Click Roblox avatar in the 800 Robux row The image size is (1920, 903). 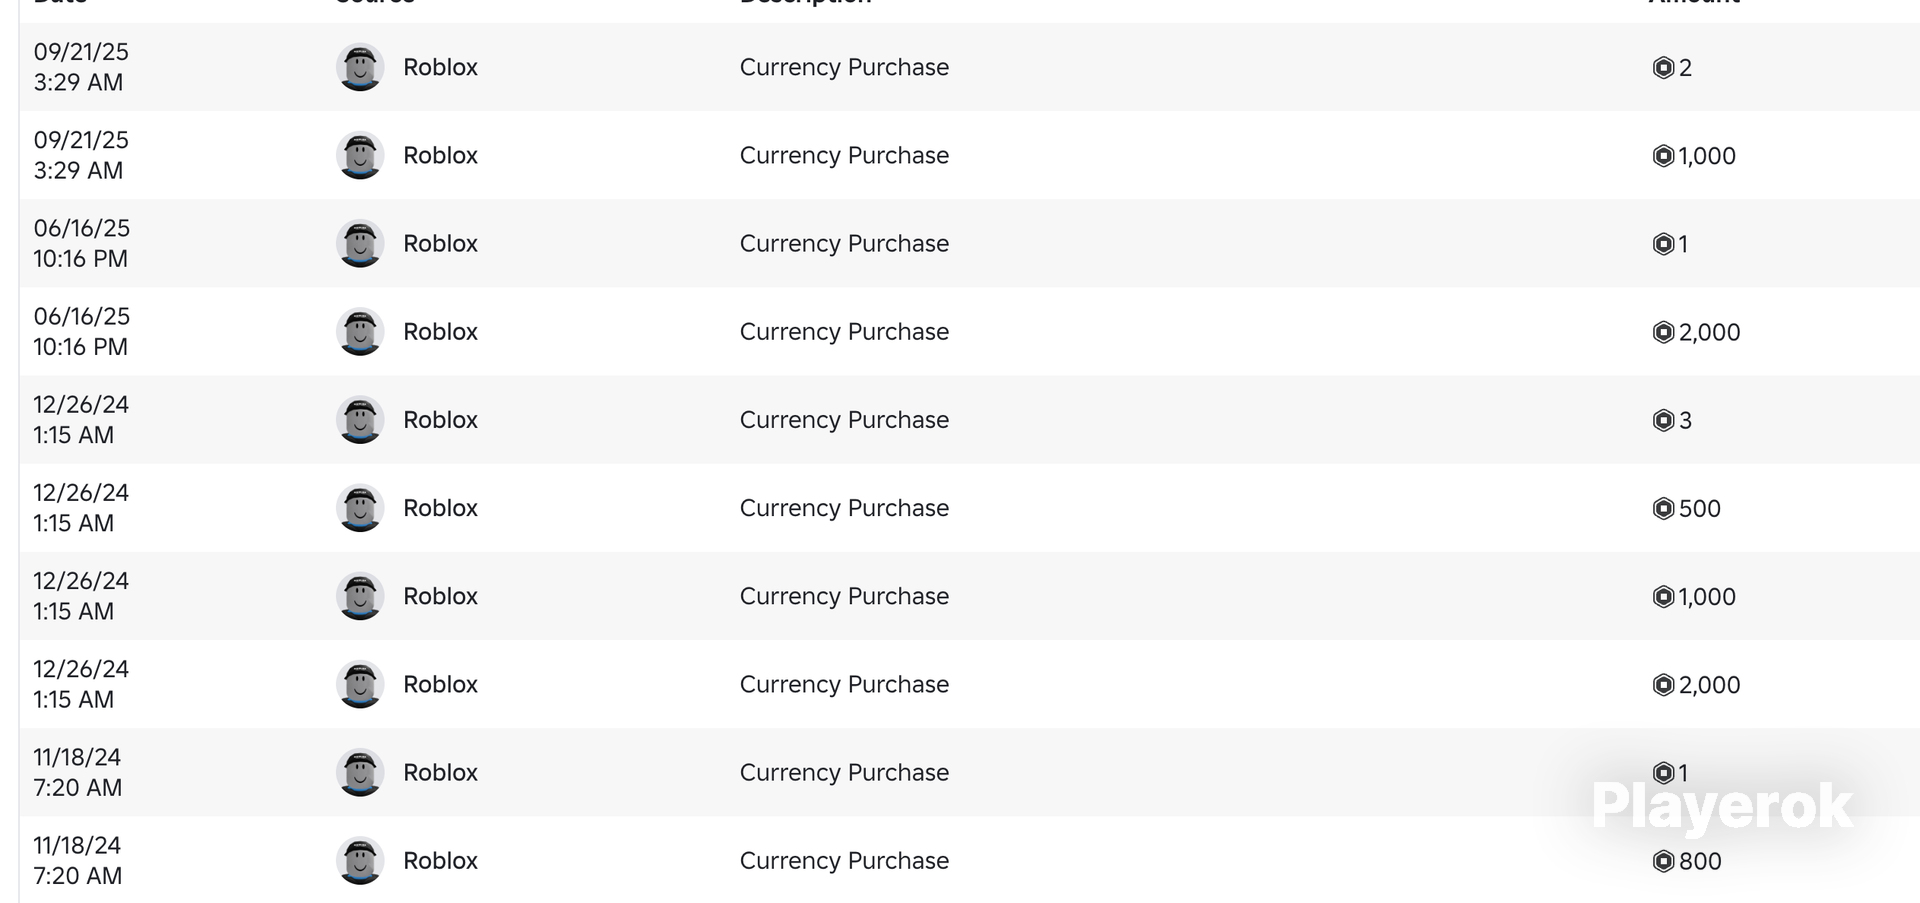tap(360, 860)
